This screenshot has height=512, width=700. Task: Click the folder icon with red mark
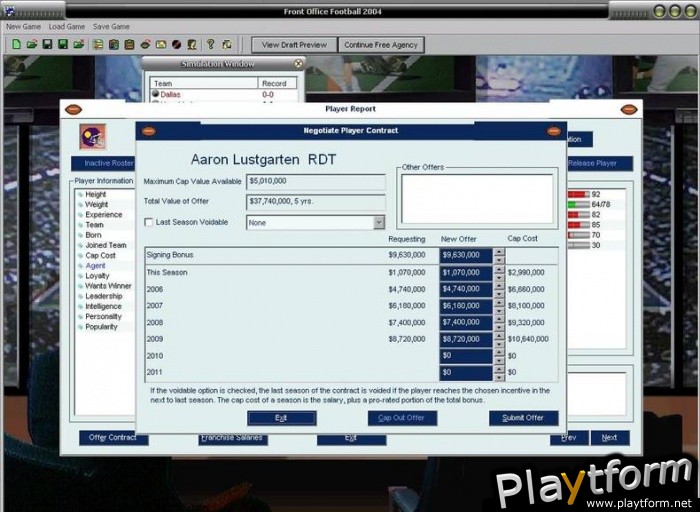tap(79, 44)
